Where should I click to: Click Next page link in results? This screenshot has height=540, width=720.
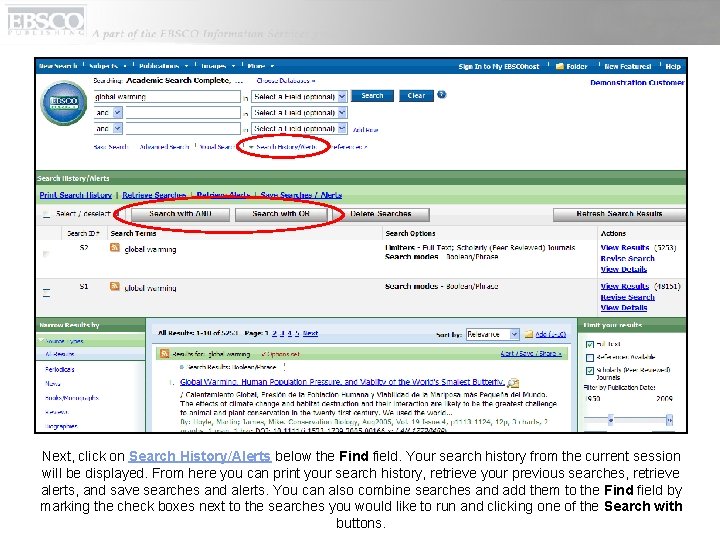pyautogui.click(x=310, y=333)
